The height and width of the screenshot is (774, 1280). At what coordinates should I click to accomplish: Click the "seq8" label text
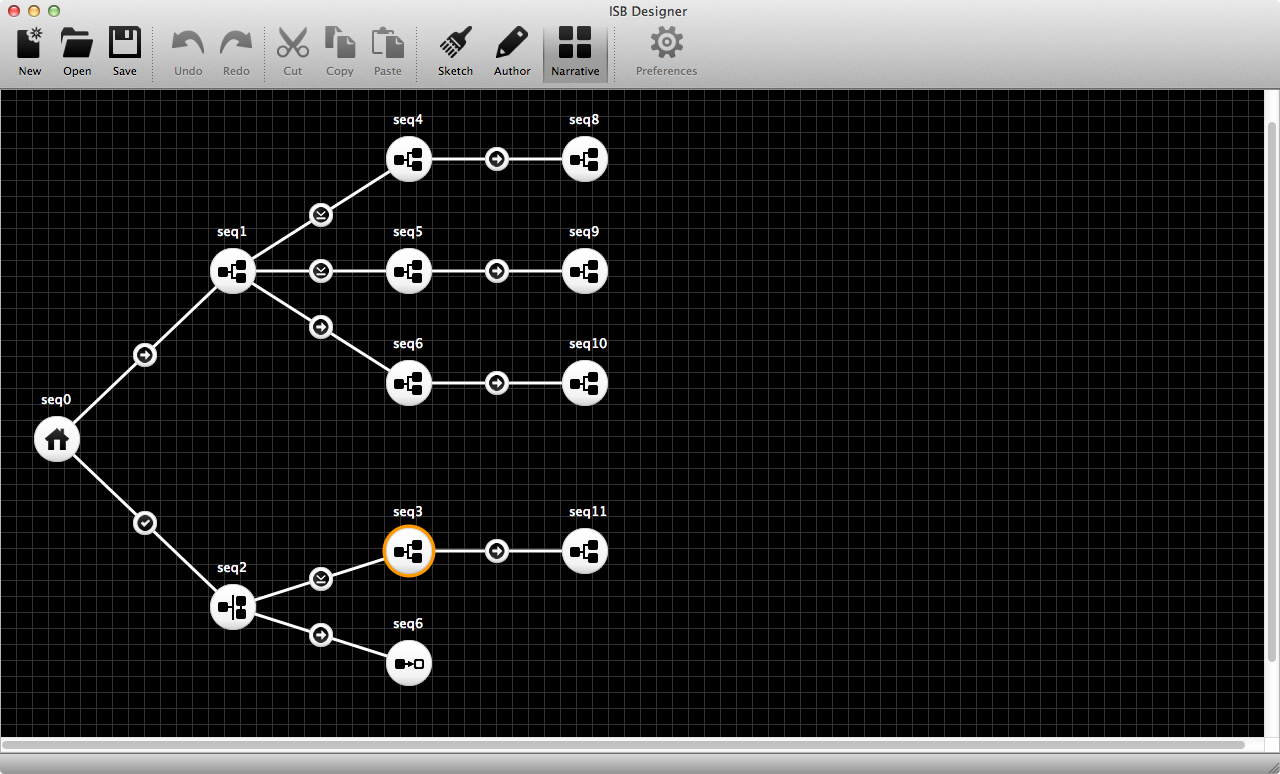pyautogui.click(x=585, y=120)
